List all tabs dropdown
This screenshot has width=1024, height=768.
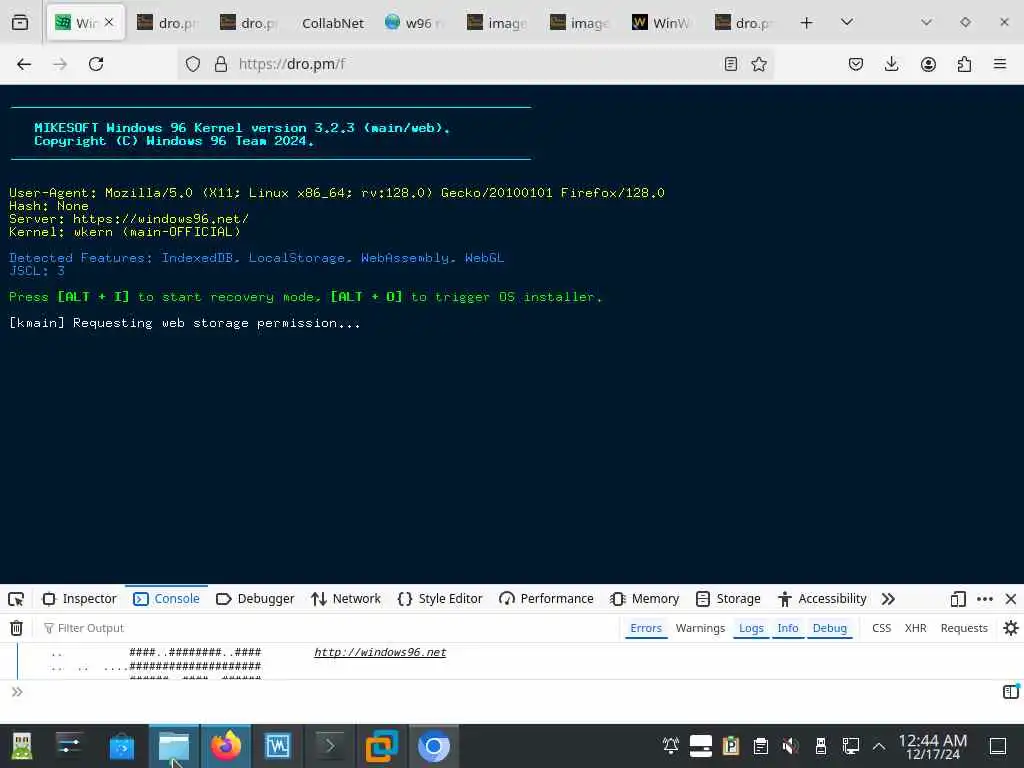[847, 22]
